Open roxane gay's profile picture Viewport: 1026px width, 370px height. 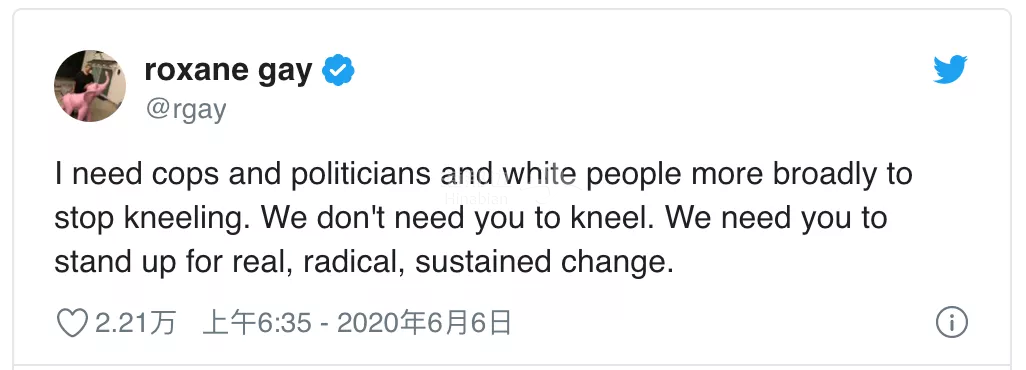click(90, 86)
